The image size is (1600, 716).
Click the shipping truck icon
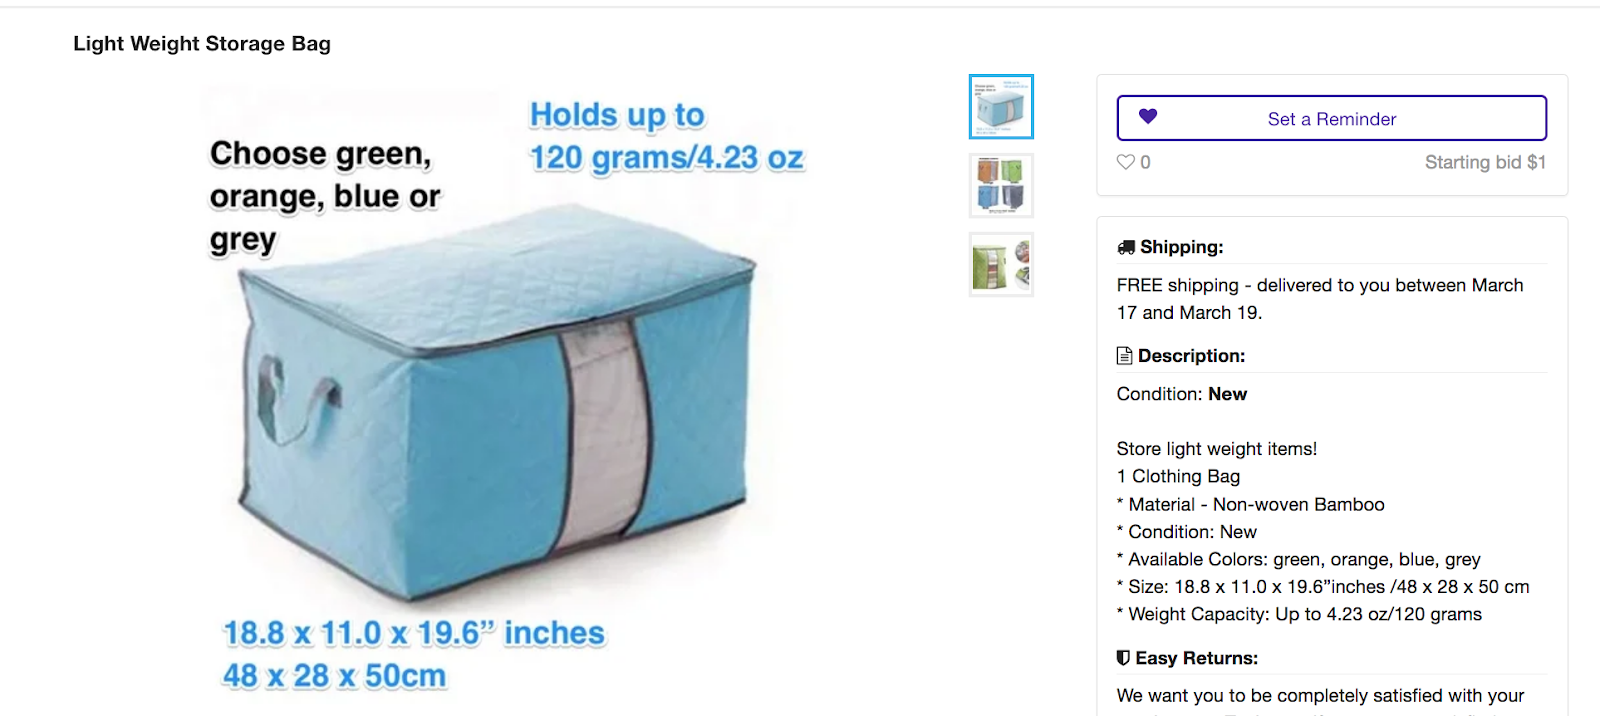click(x=1126, y=247)
